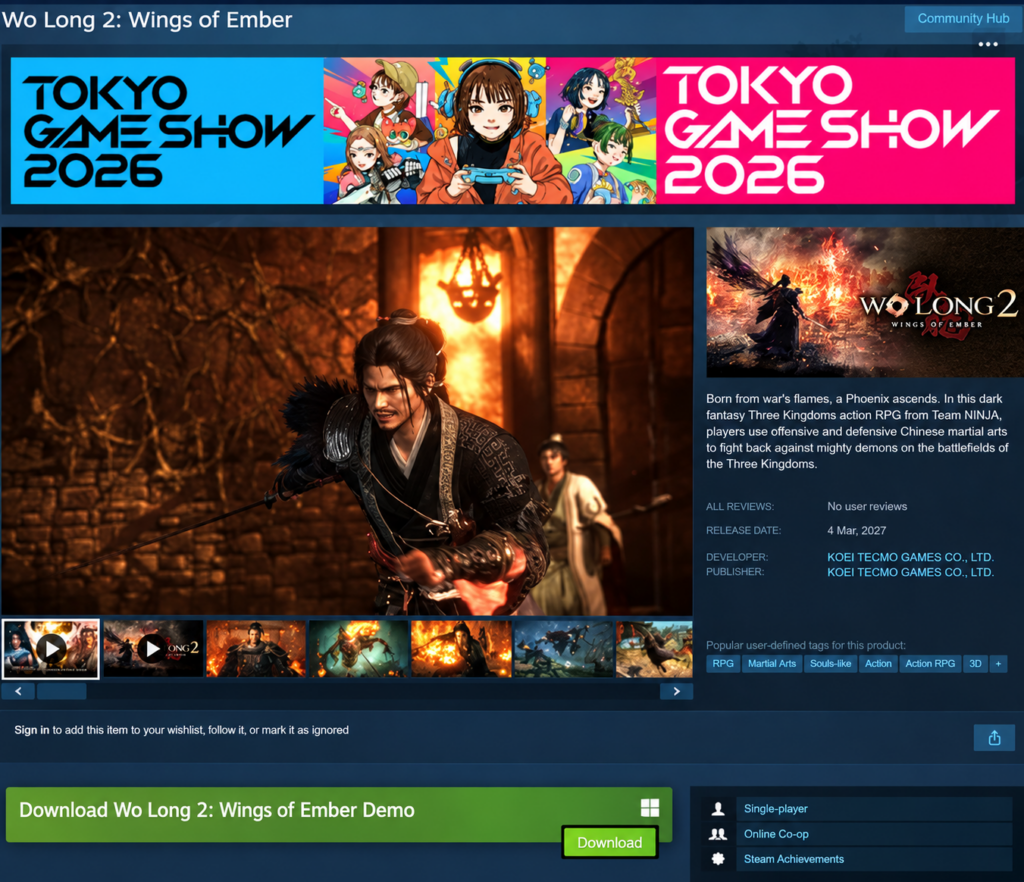Click the 'Download Wo Long 2: Wings of Ember Demo' heading
Screen dimensions: 1024x882
[x=217, y=810]
